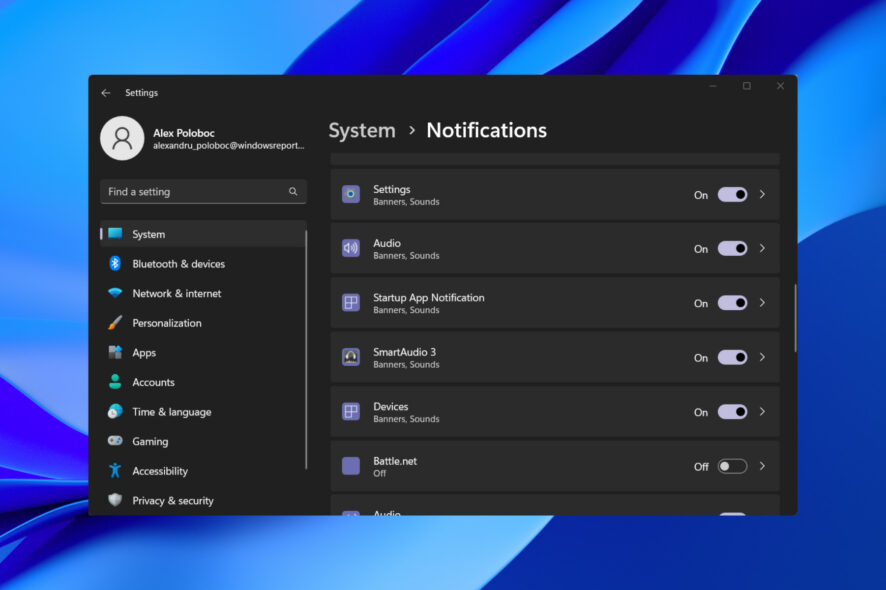Expand Startup App Notification settings
This screenshot has width=886, height=590.
[763, 303]
